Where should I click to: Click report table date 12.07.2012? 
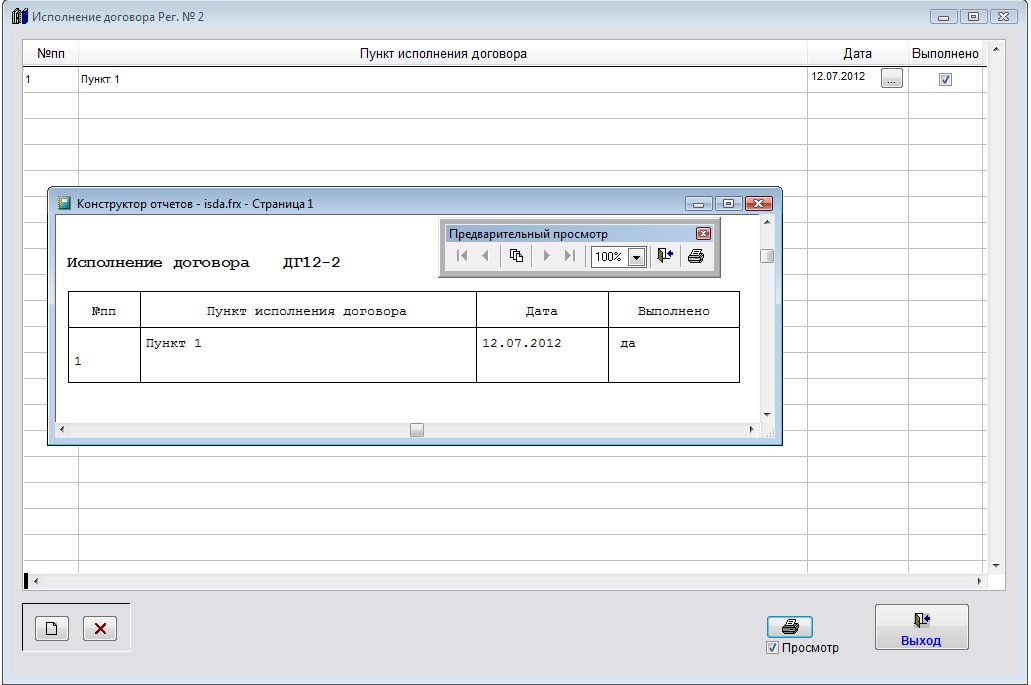pyautogui.click(x=521, y=343)
